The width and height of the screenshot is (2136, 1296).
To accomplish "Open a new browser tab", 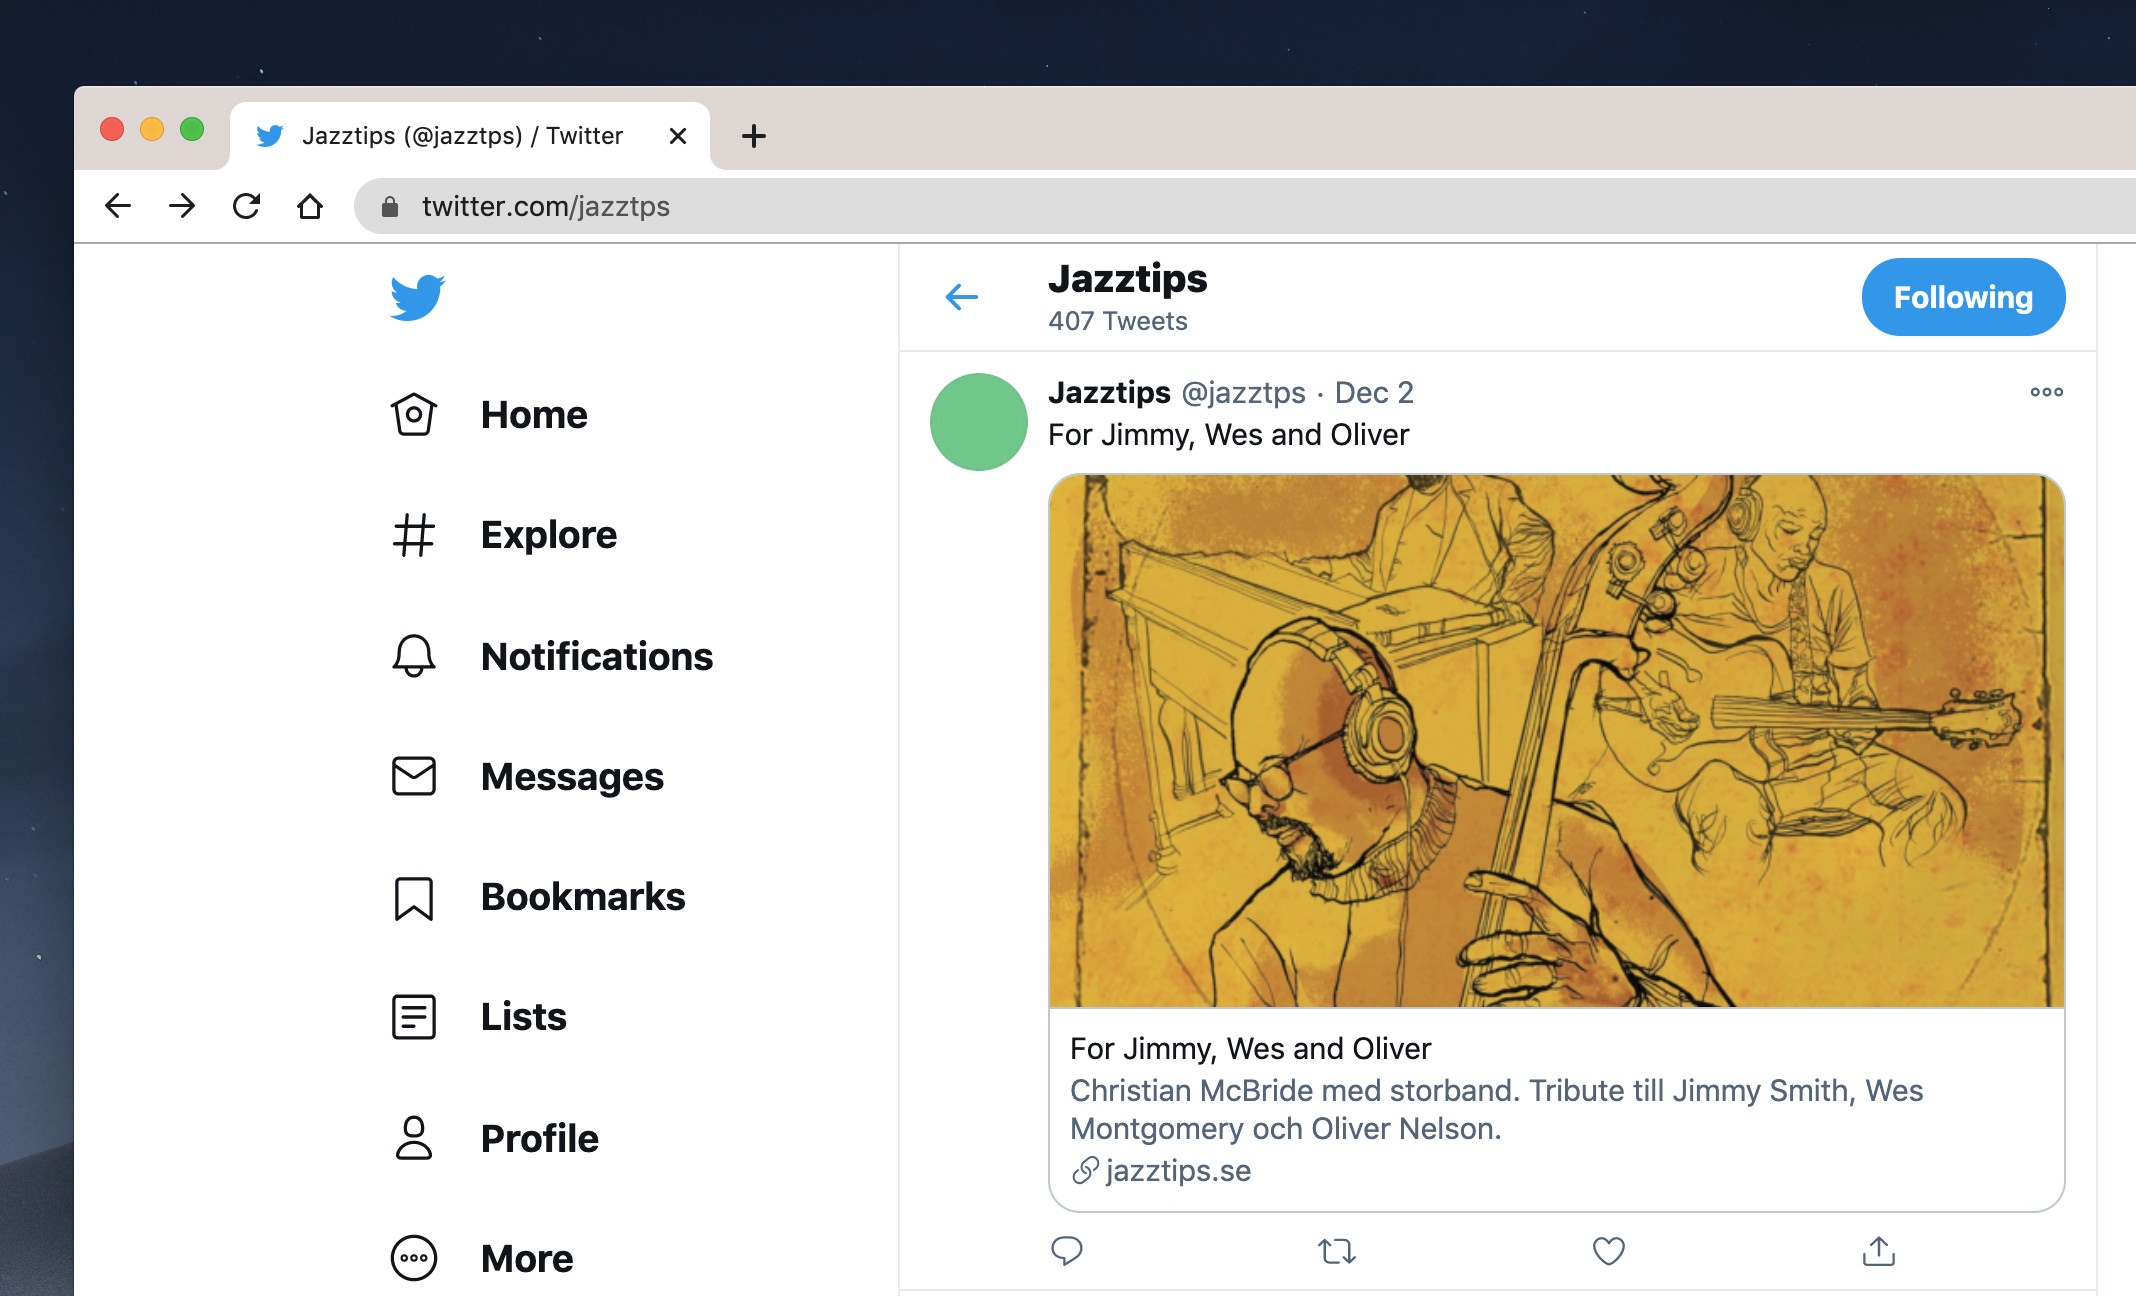I will pyautogui.click(x=754, y=136).
